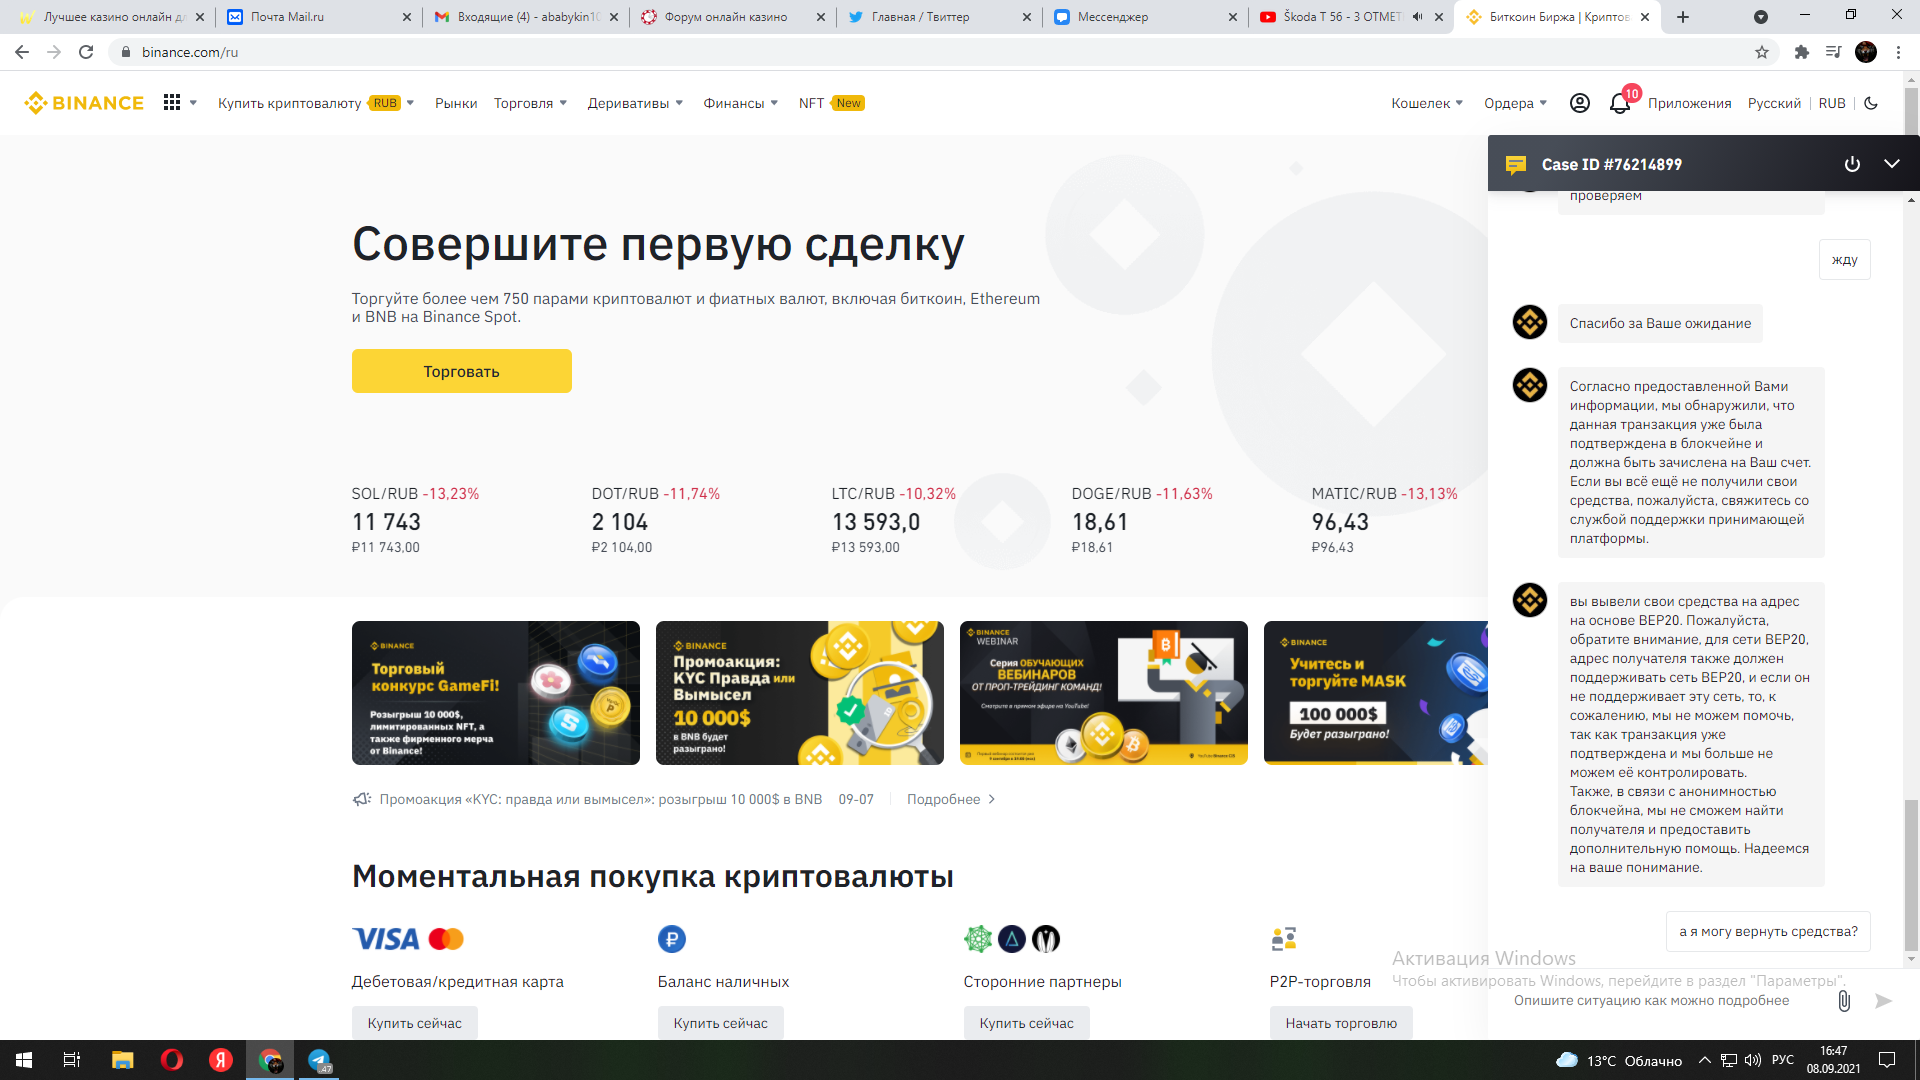Open the GameFi trading contest banner
1920x1080 pixels.
point(496,693)
